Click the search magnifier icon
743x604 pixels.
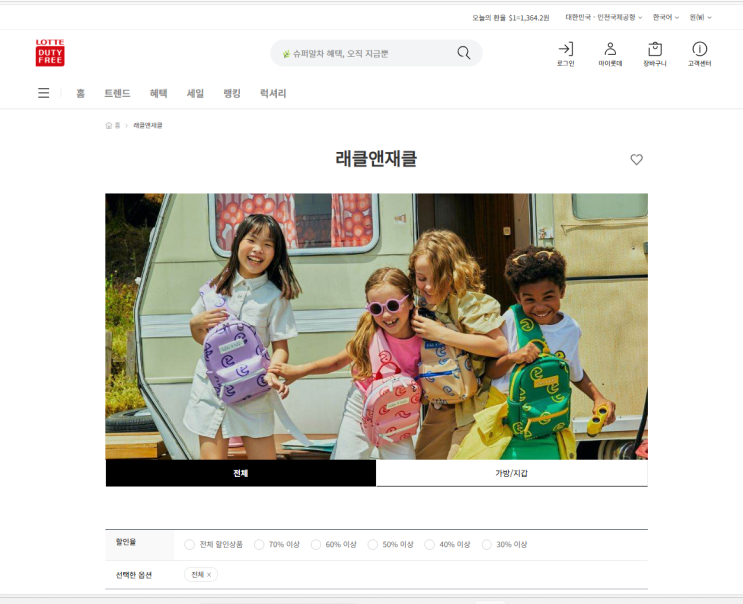463,53
